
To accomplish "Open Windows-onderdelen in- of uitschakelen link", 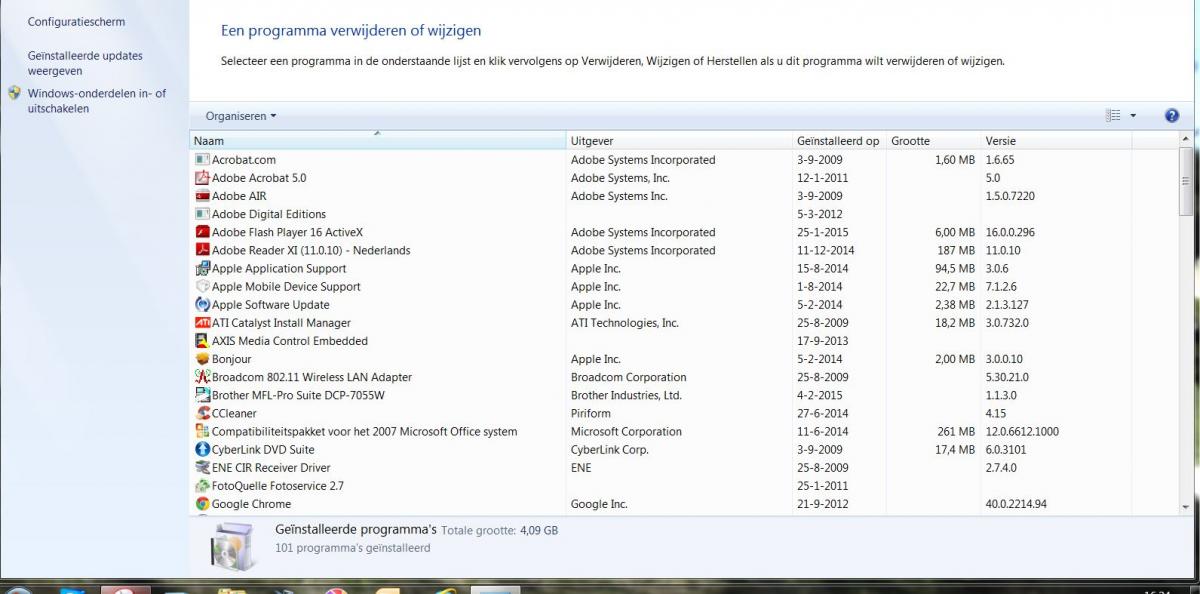I will [97, 101].
